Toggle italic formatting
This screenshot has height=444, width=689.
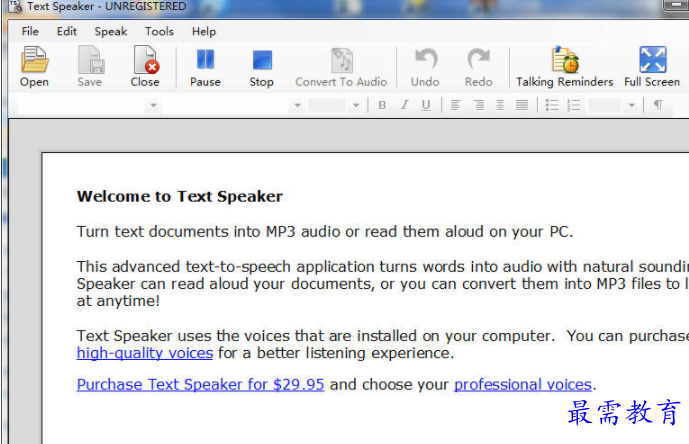pyautogui.click(x=404, y=105)
